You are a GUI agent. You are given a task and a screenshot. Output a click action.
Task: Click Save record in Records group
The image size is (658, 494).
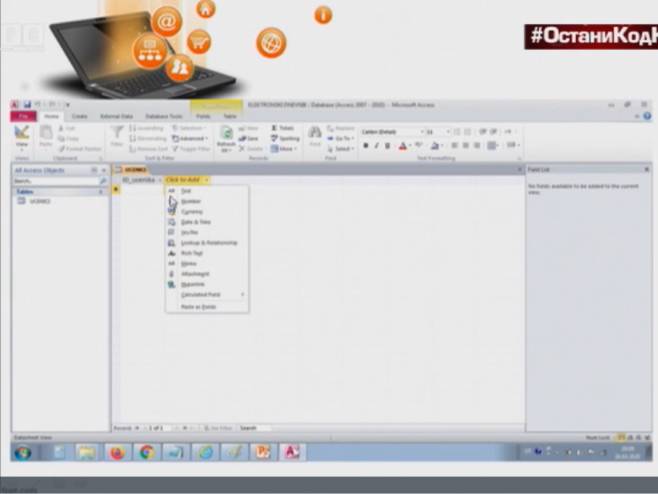pyautogui.click(x=248, y=138)
